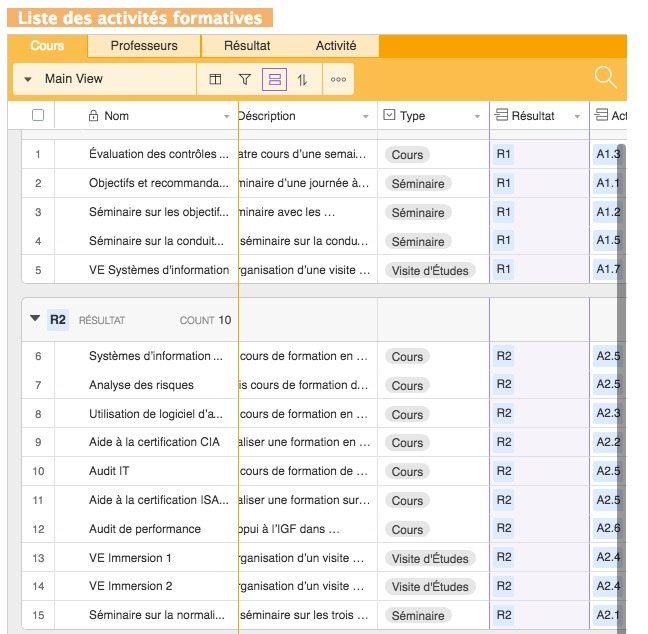Image resolution: width=648 pixels, height=634 pixels.
Task: Click the A2.3 link in row 8
Action: pyautogui.click(x=608, y=413)
